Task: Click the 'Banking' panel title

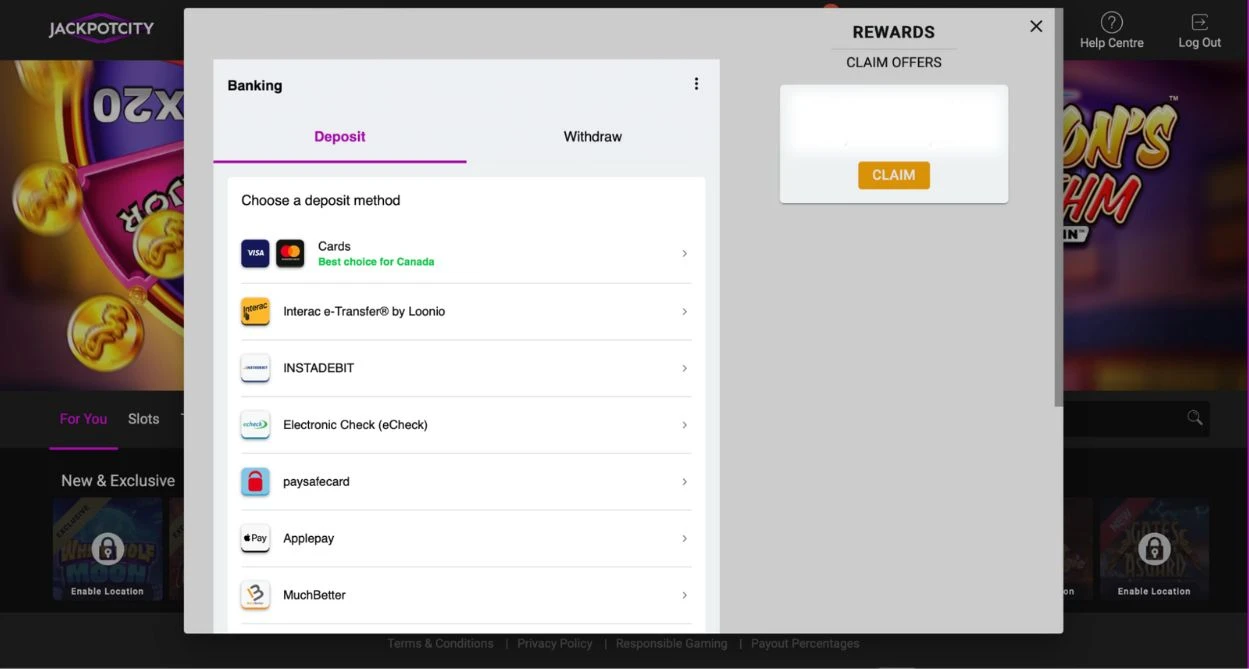Action: pyautogui.click(x=255, y=85)
